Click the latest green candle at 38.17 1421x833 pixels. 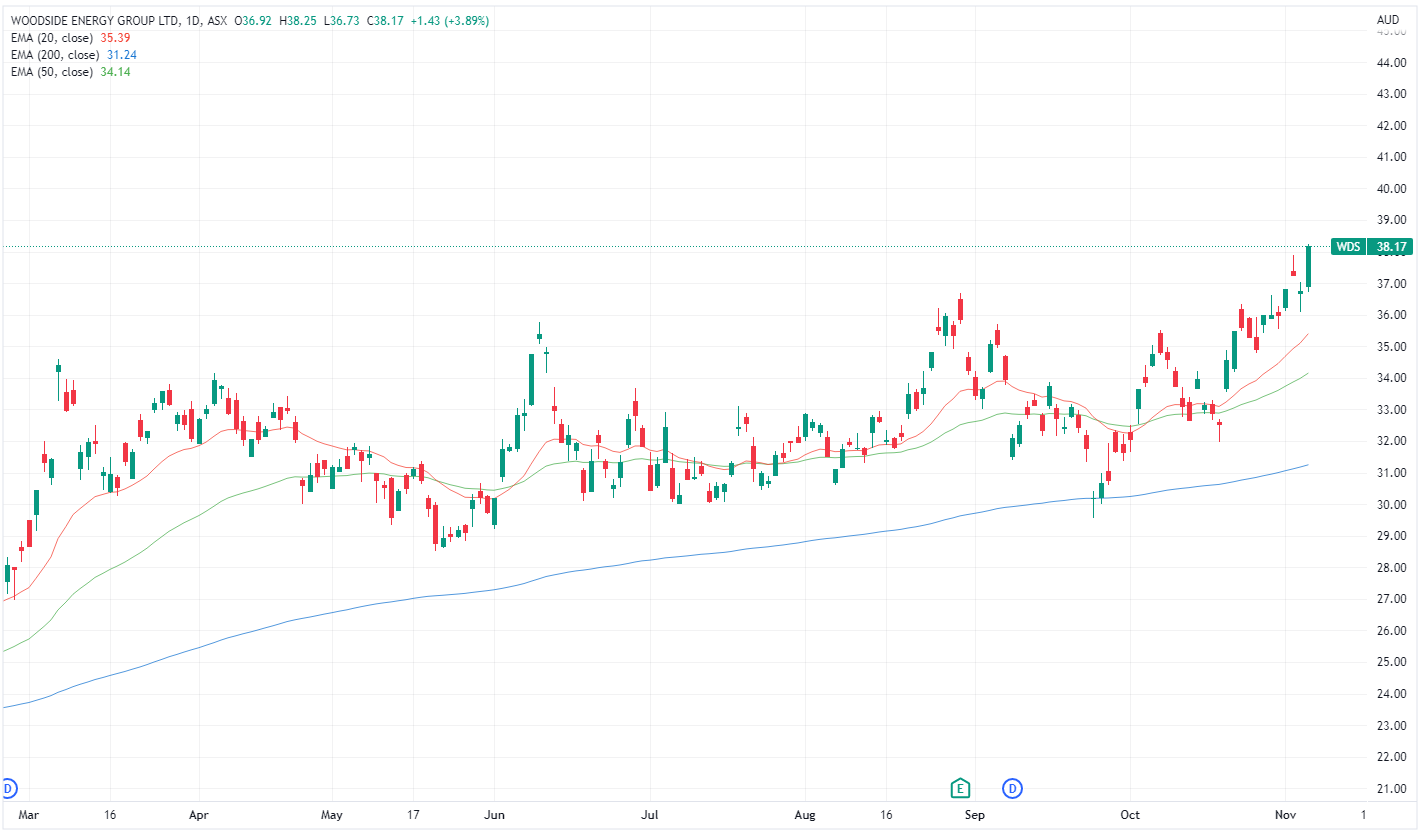[x=1308, y=266]
